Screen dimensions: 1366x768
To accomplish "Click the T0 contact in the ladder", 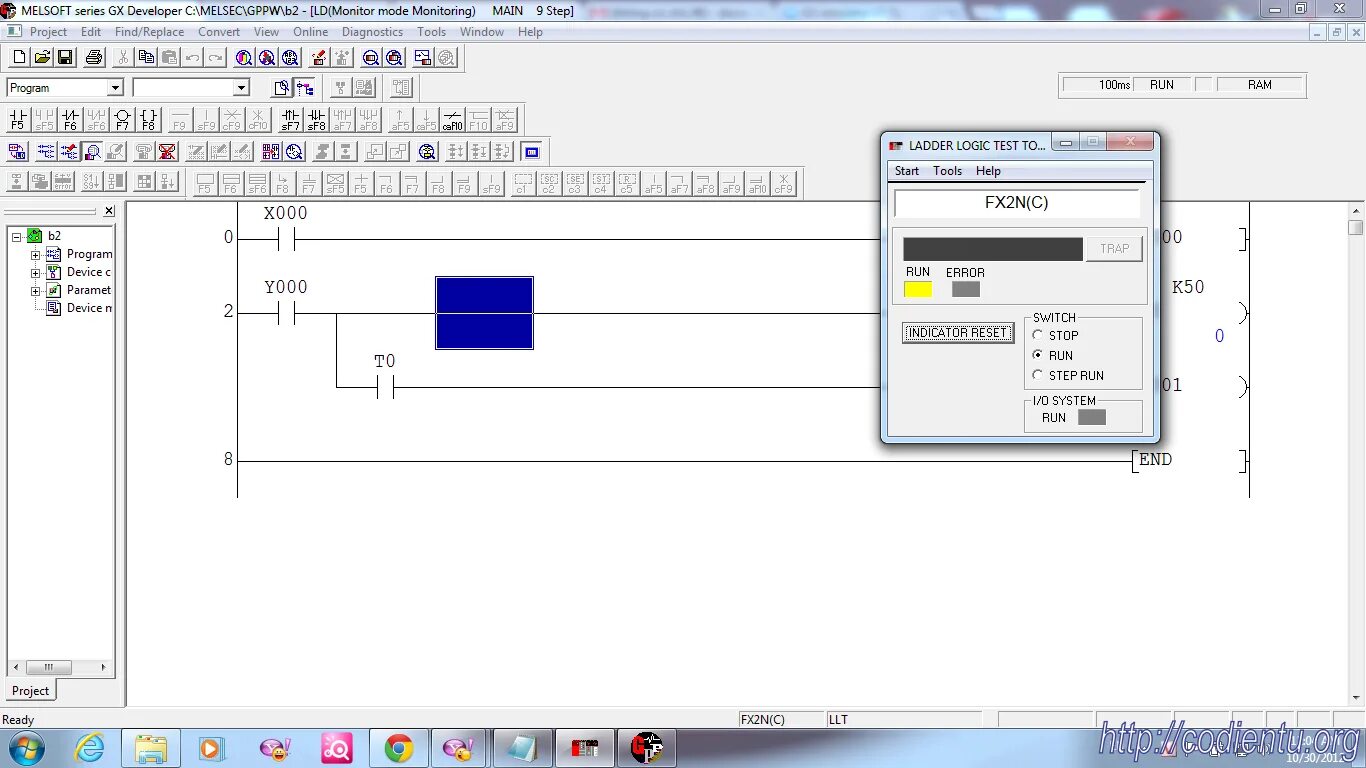I will [385, 387].
